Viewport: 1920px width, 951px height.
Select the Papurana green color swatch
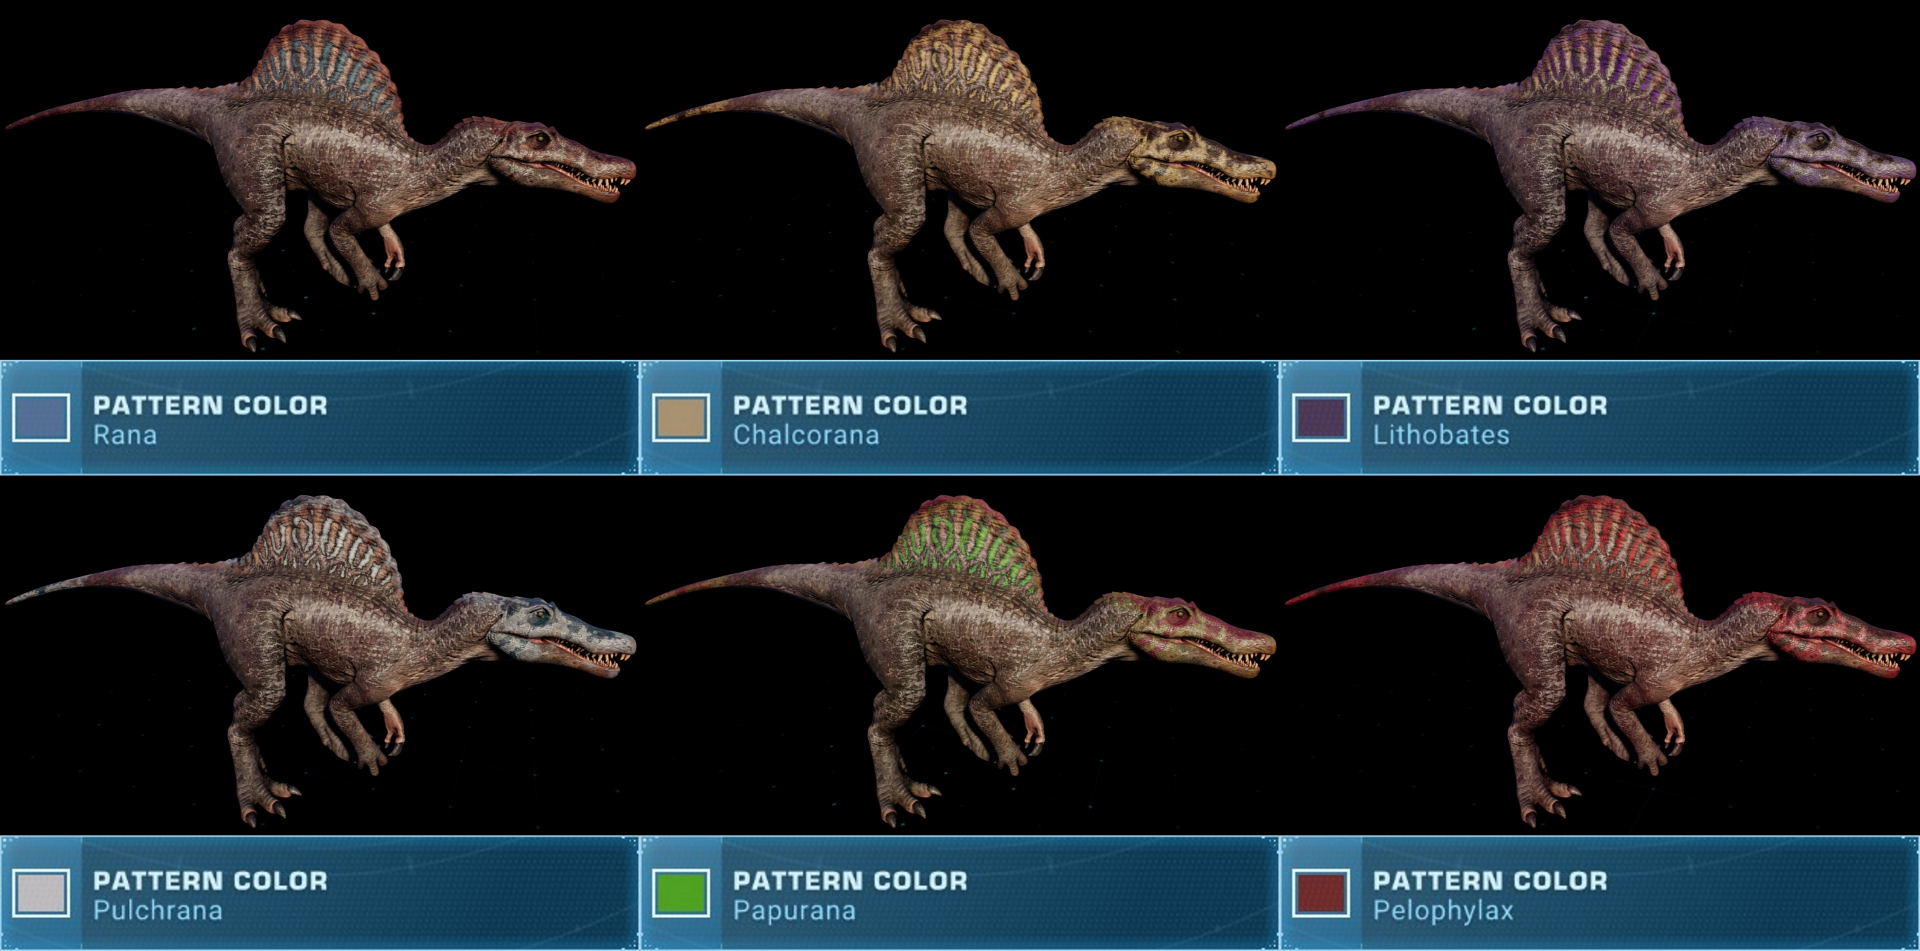point(681,893)
